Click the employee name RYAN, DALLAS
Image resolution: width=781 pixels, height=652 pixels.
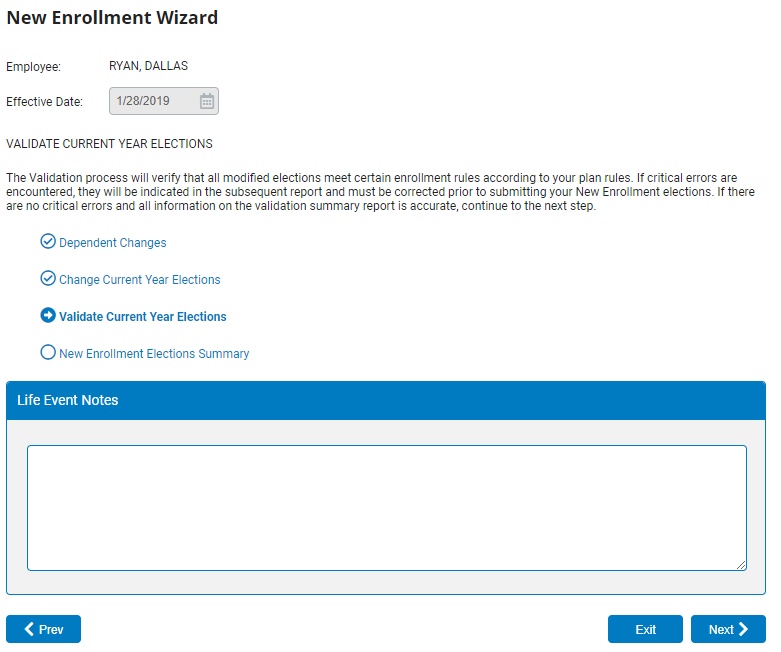[148, 66]
